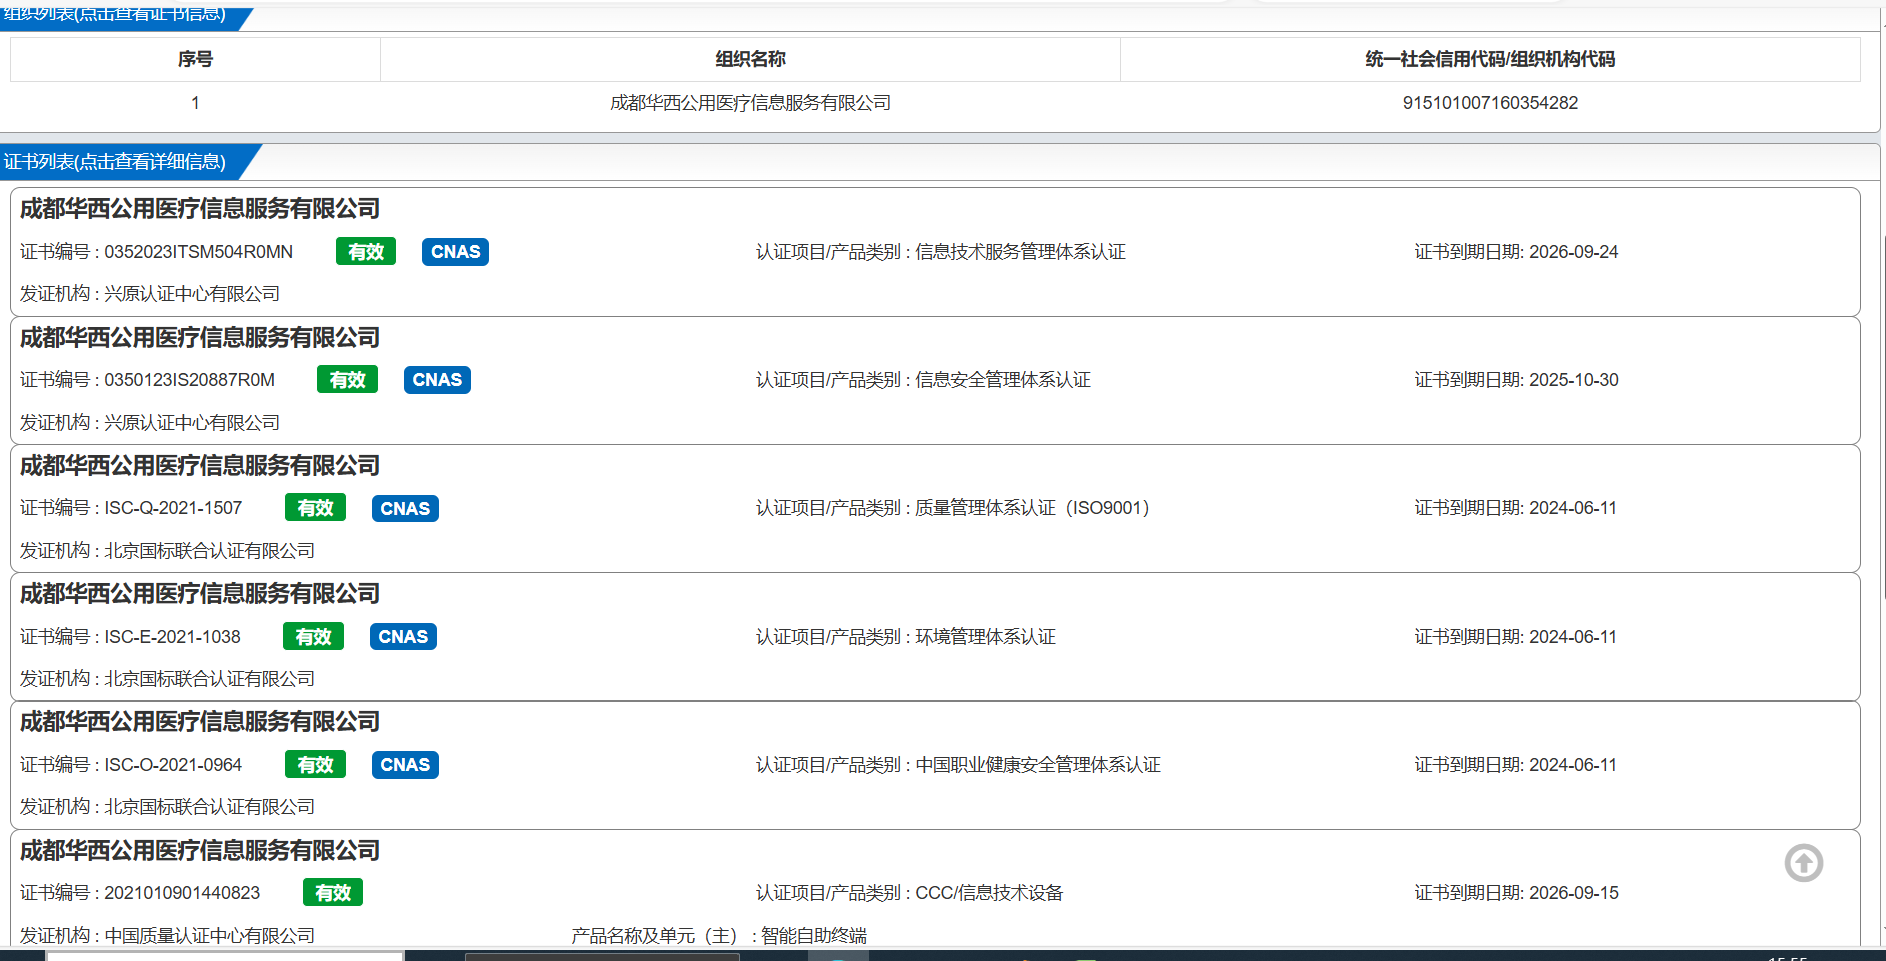The image size is (1886, 961).
Task: Click CCC/信息技术设备 category text
Action: tap(989, 893)
